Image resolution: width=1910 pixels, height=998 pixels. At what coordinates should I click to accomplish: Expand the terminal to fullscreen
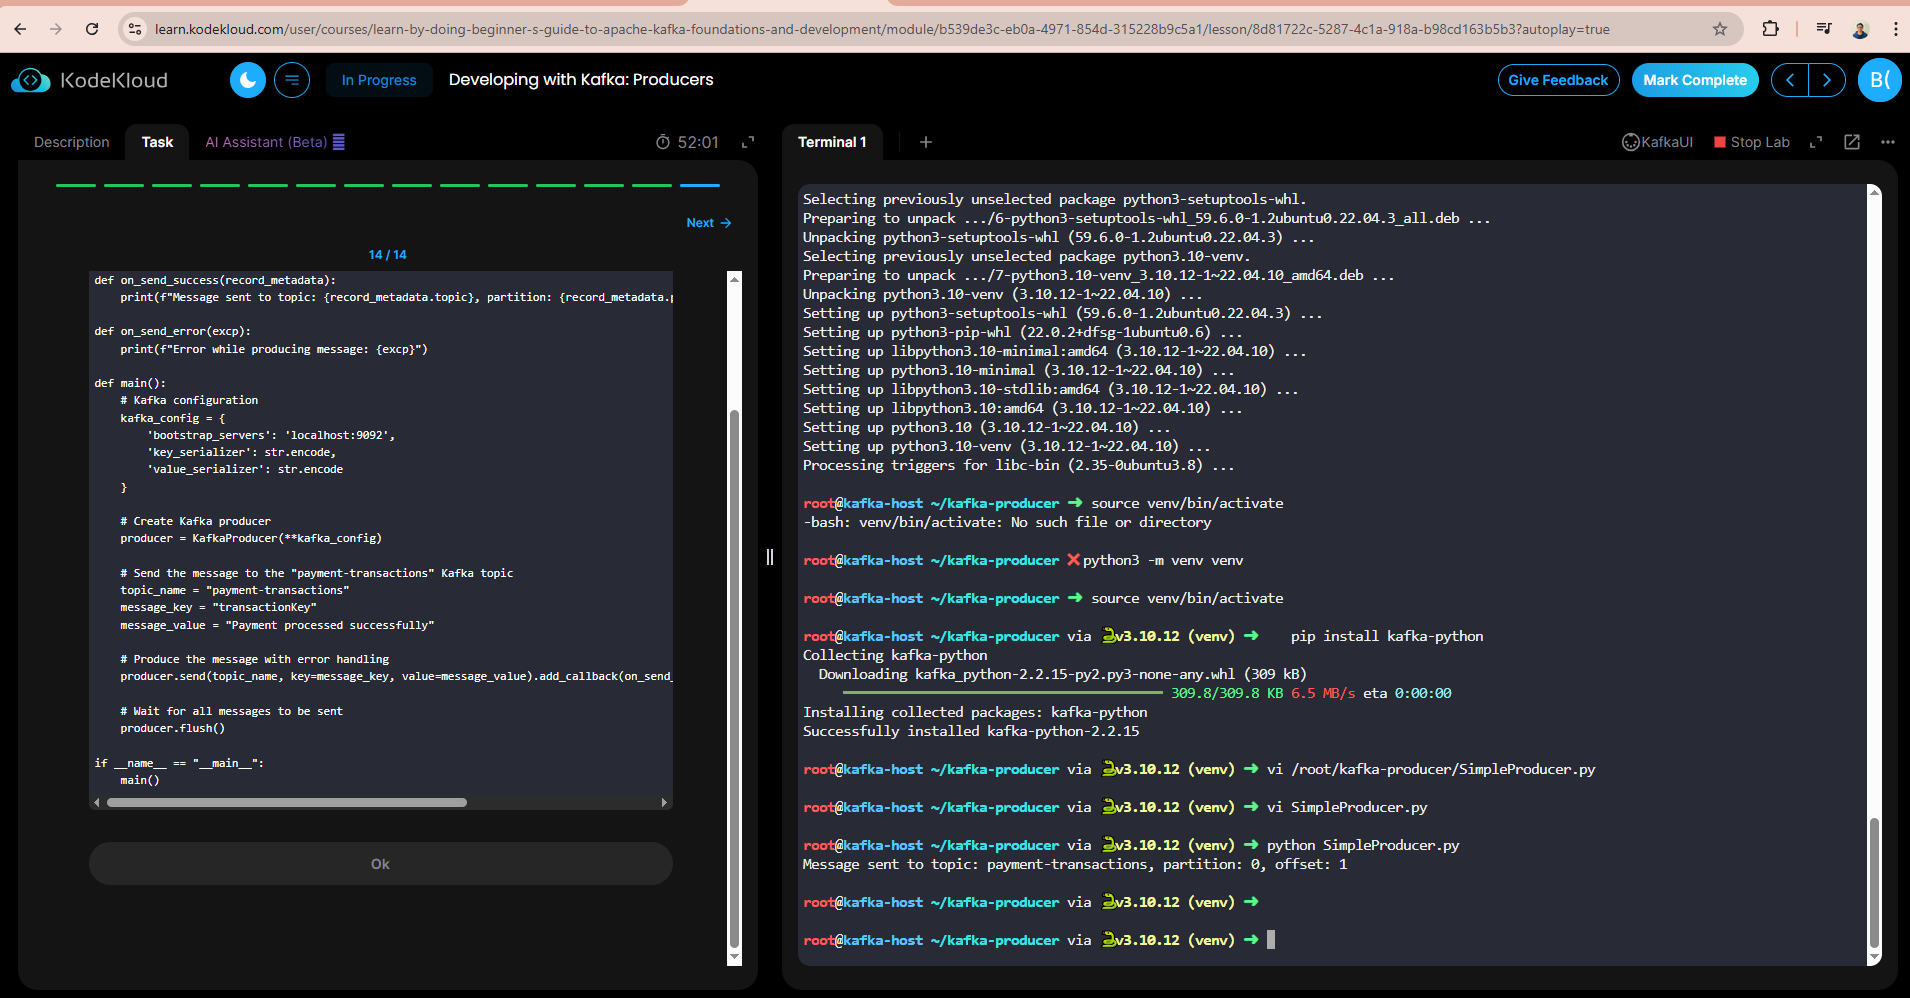(x=1816, y=142)
